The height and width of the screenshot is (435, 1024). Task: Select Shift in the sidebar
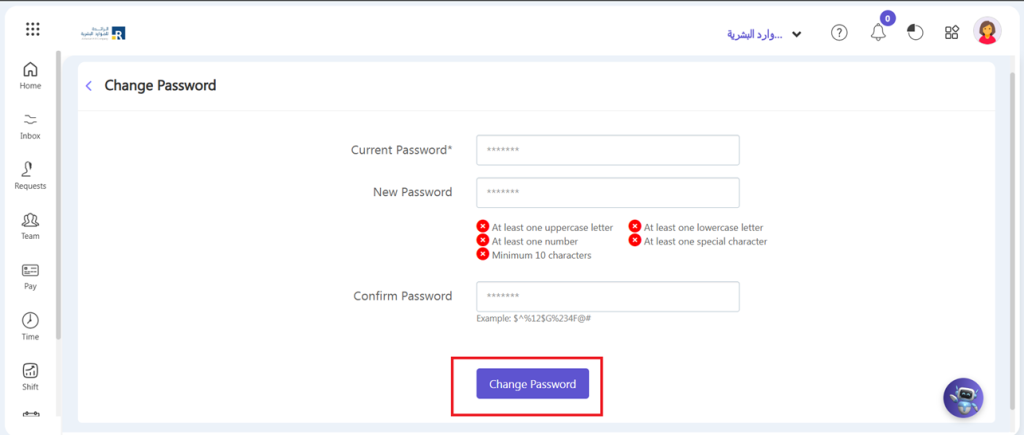(30, 376)
